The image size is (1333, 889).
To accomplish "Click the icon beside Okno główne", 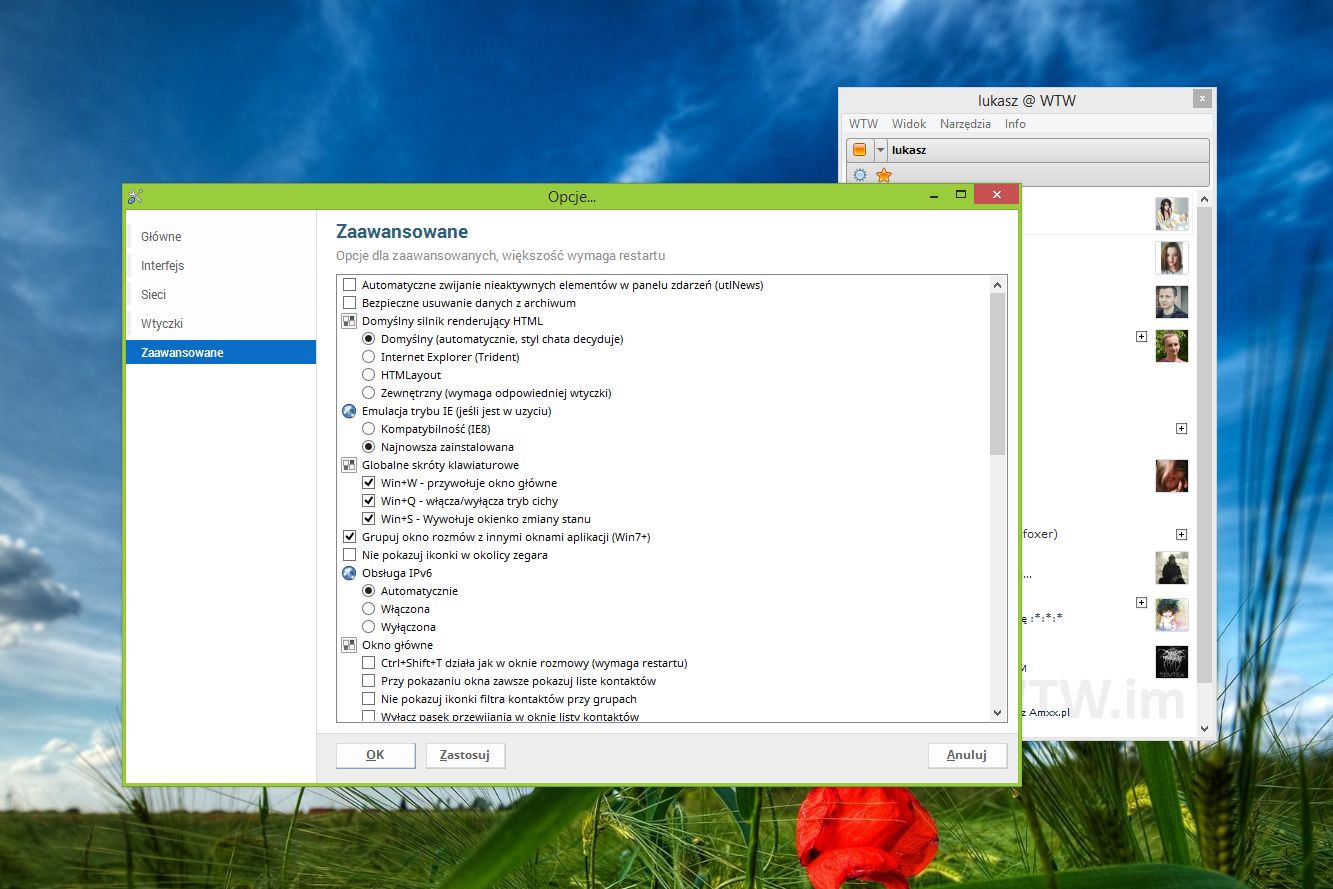I will 349,645.
